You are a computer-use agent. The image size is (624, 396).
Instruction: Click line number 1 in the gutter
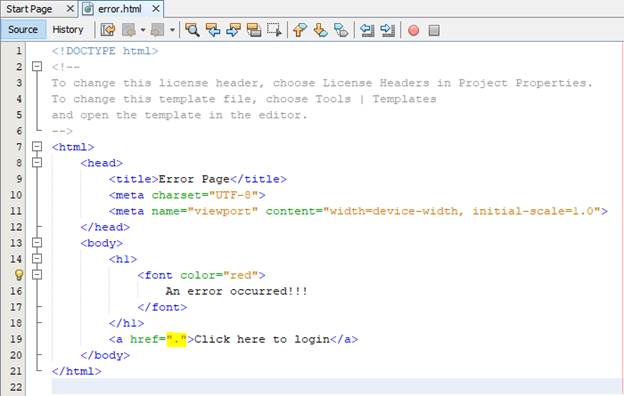19,51
